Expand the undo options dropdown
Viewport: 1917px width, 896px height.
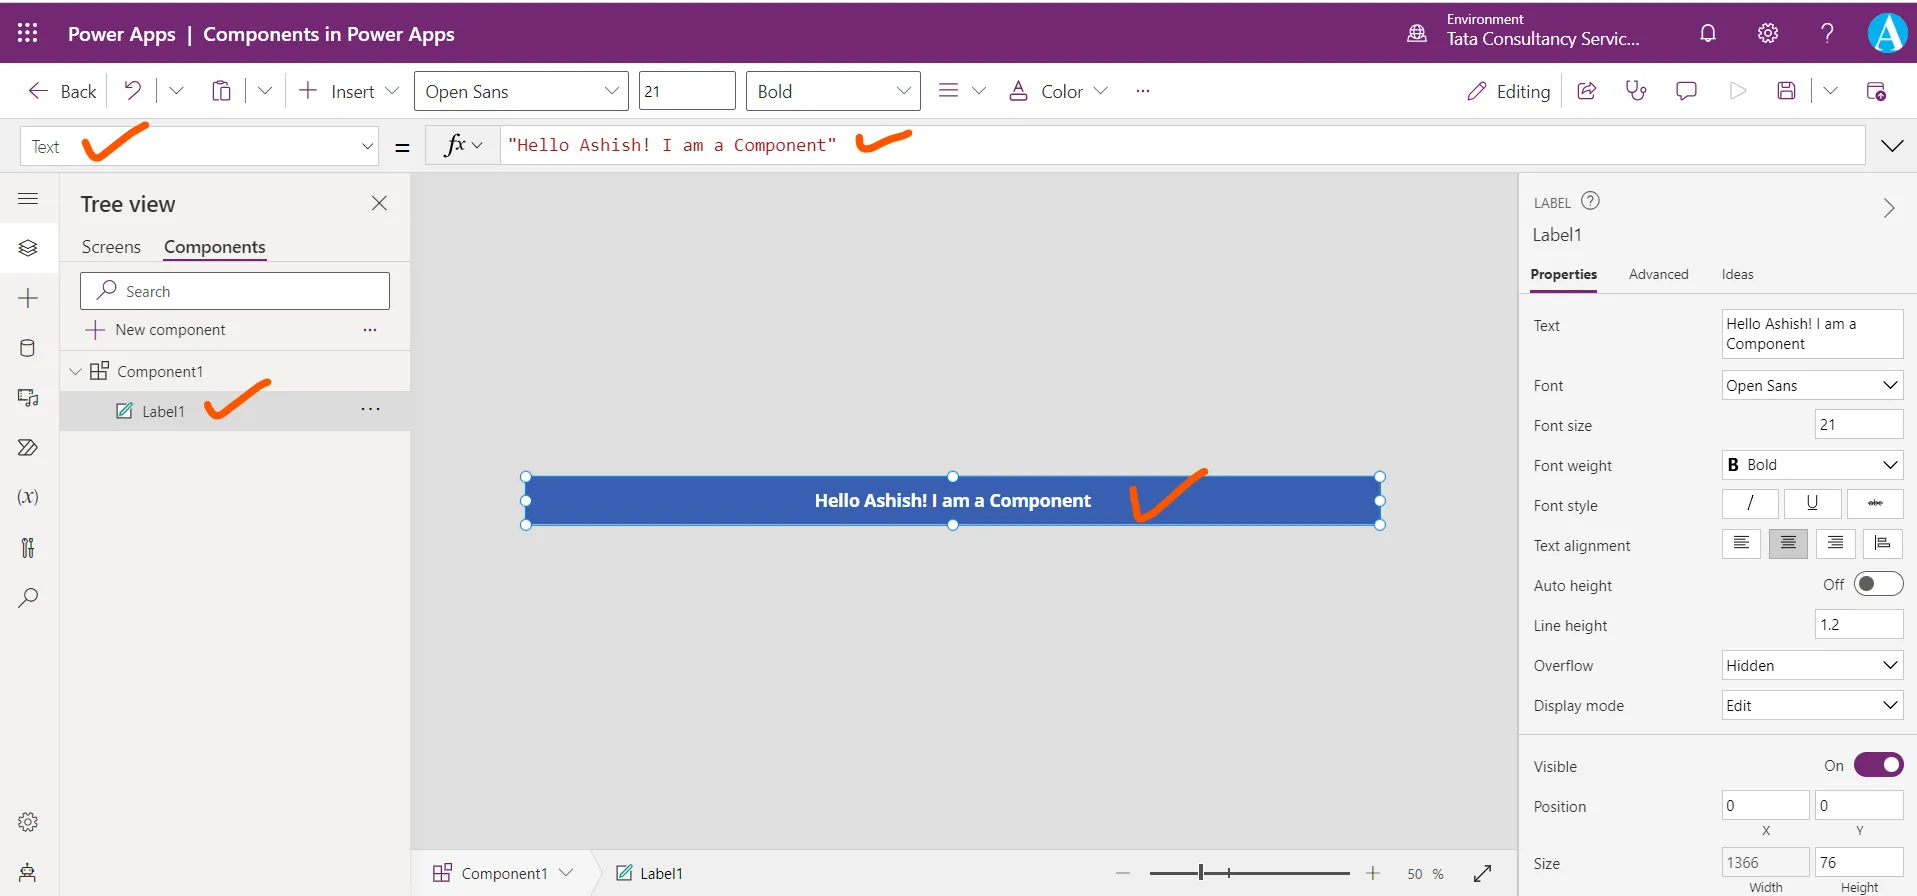tap(176, 91)
